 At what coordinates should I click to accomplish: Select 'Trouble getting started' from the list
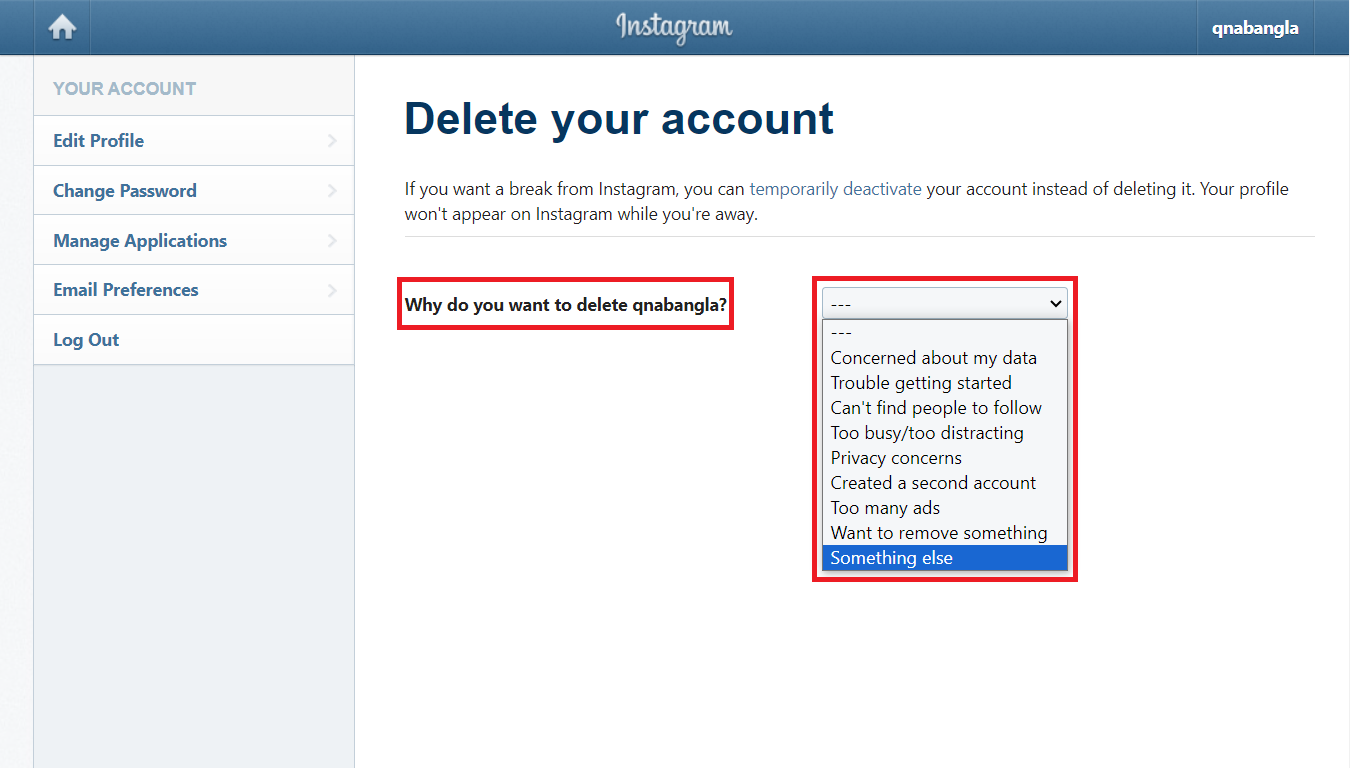pyautogui.click(x=920, y=382)
